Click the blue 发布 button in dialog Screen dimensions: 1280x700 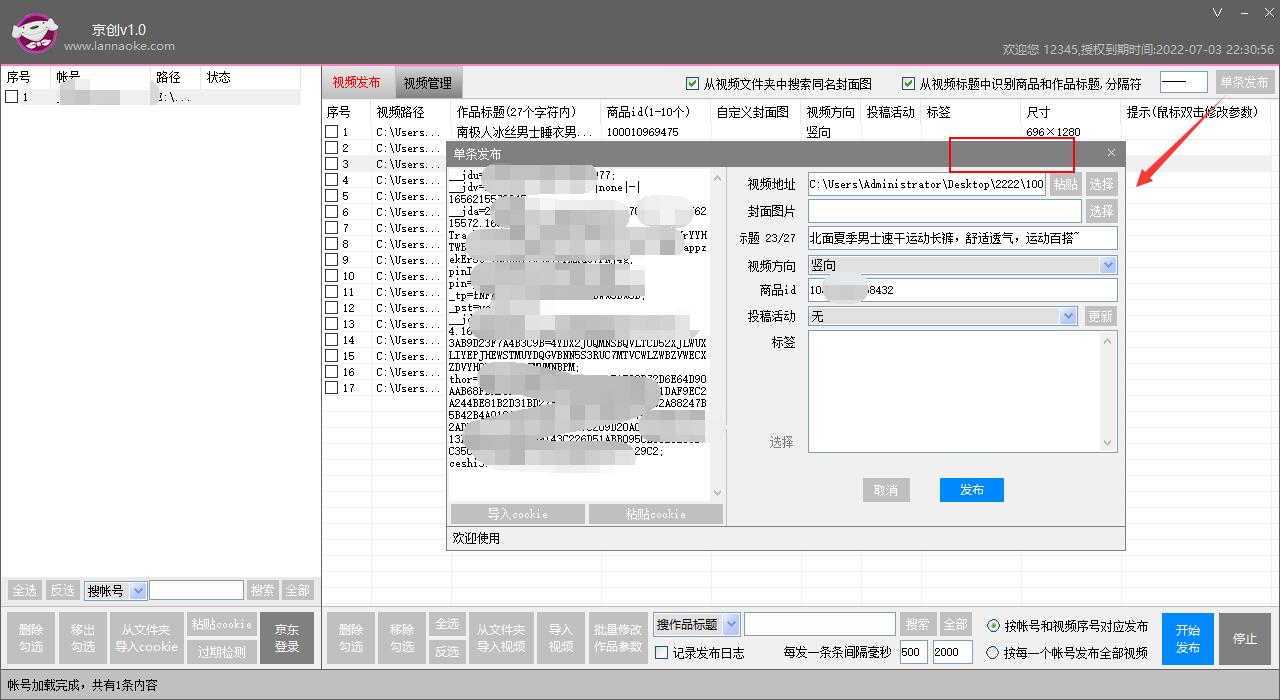tap(971, 490)
